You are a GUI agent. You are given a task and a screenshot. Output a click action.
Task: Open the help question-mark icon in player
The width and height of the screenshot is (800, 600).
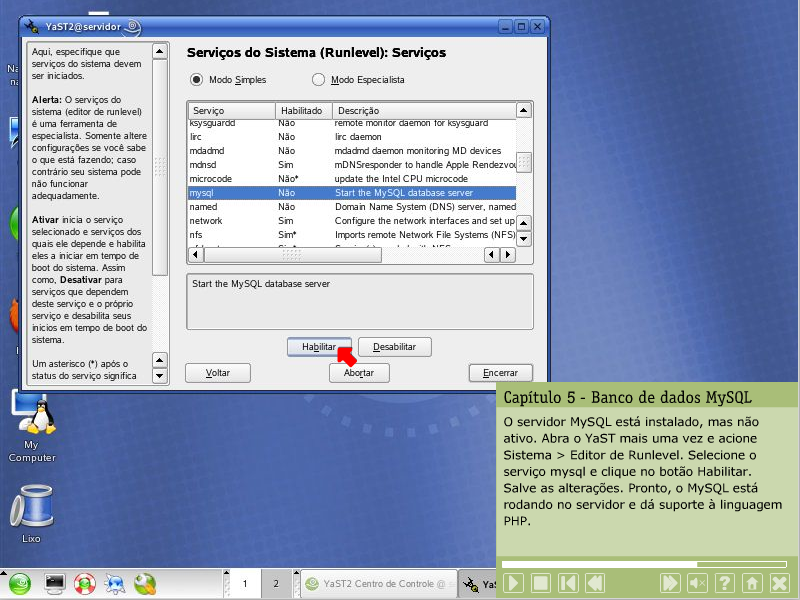pyautogui.click(x=725, y=583)
